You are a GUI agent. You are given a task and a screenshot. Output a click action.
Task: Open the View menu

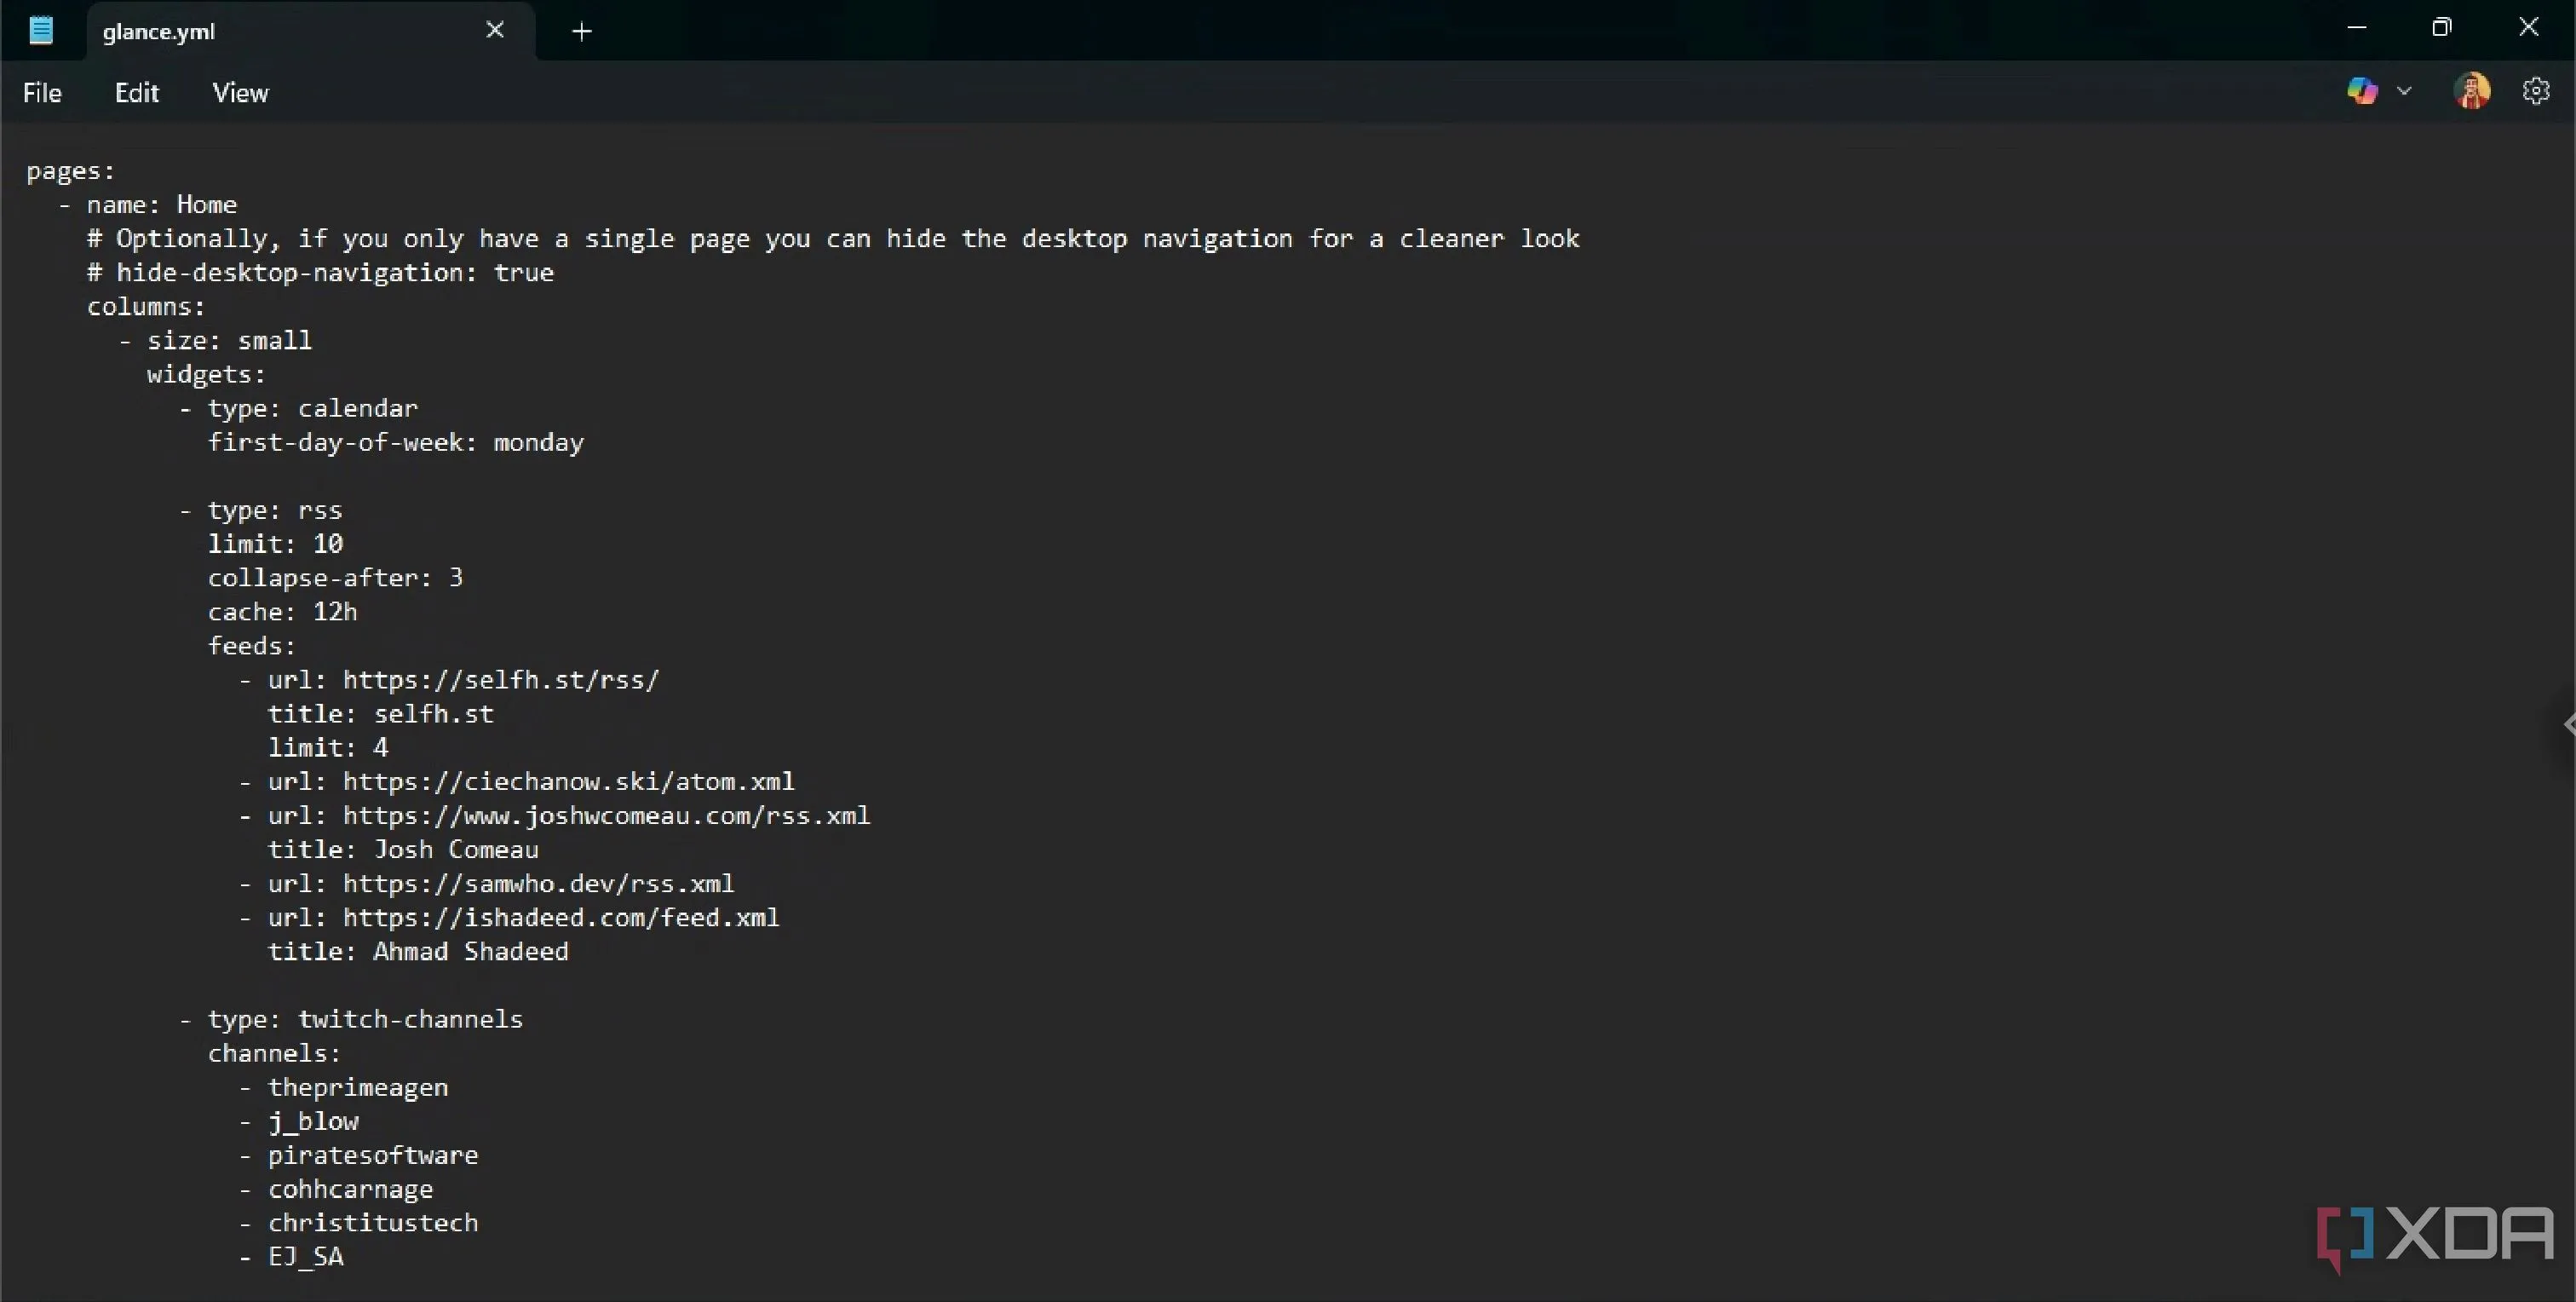point(240,93)
